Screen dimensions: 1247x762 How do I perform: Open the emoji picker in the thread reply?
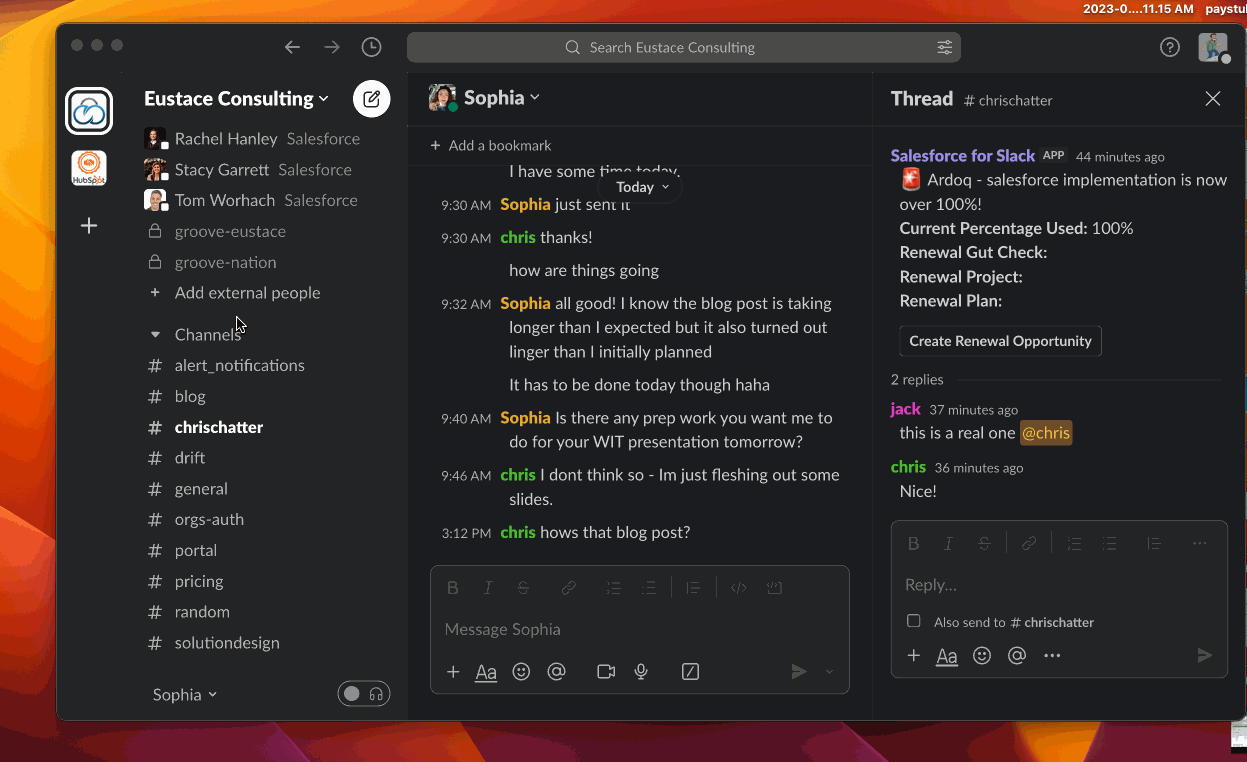982,656
